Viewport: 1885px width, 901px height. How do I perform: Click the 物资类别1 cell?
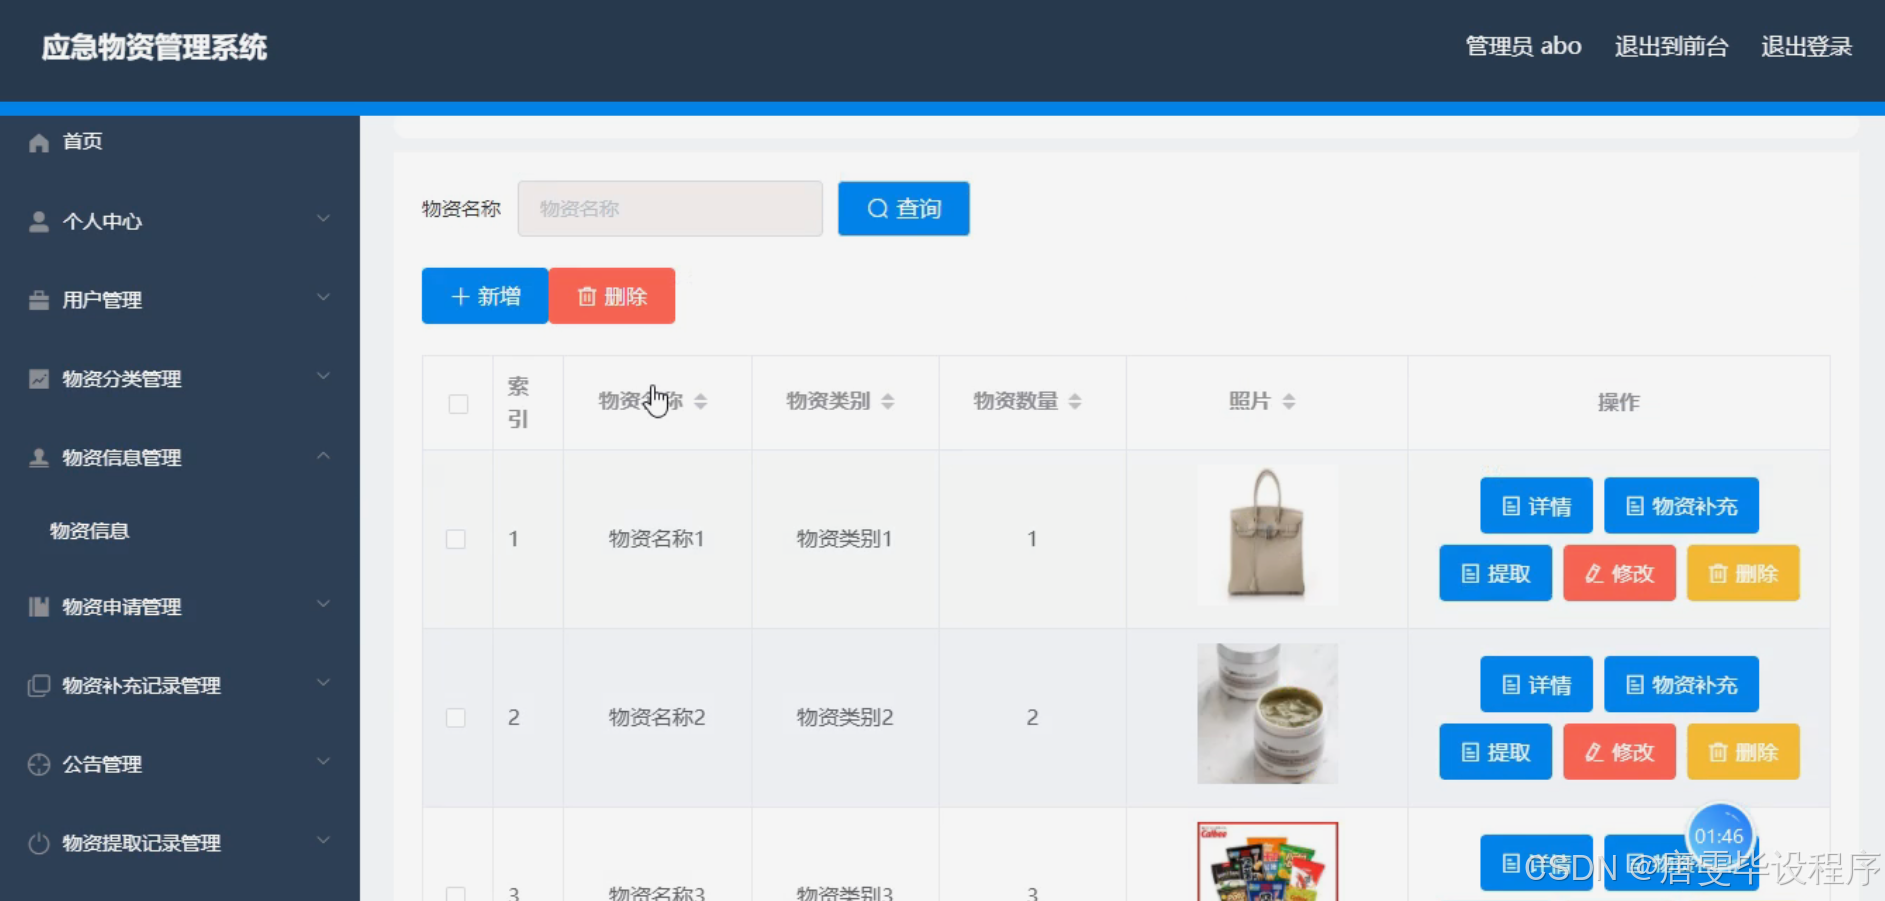click(845, 539)
